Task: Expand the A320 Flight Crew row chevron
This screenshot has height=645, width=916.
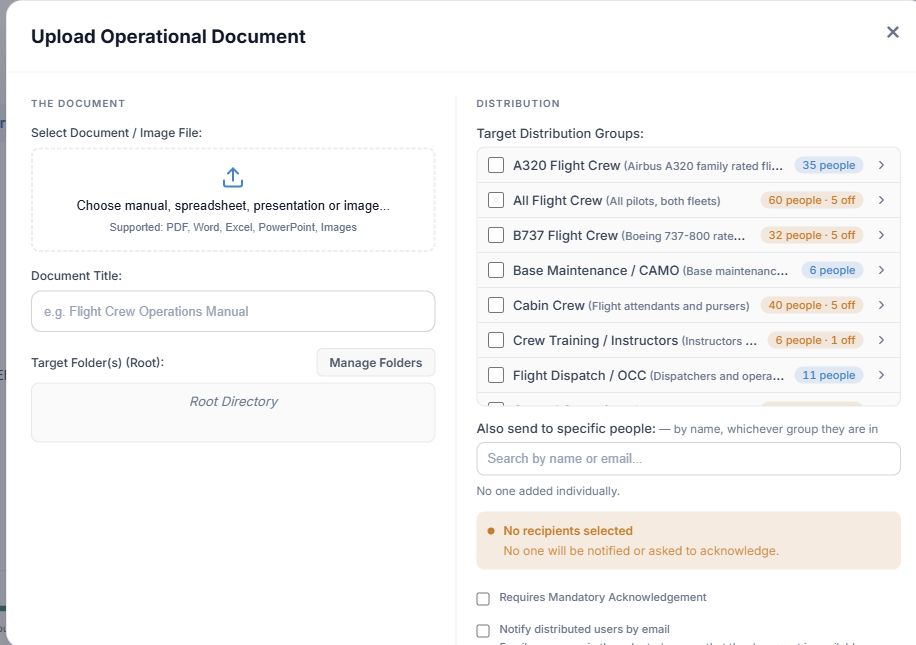Action: coord(881,165)
